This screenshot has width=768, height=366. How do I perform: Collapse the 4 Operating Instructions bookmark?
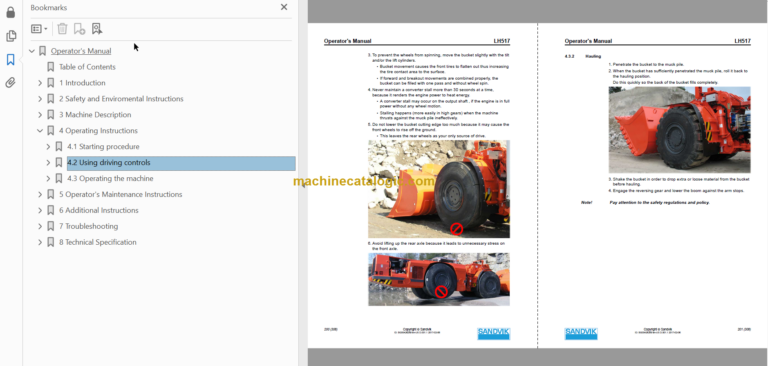[40, 130]
